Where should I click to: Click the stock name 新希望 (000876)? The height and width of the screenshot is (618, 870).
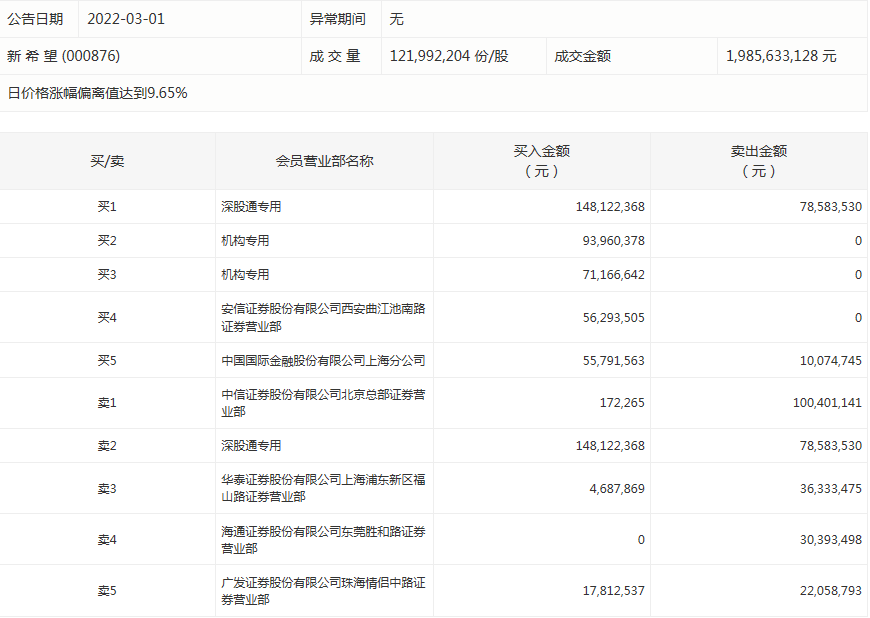coord(63,56)
